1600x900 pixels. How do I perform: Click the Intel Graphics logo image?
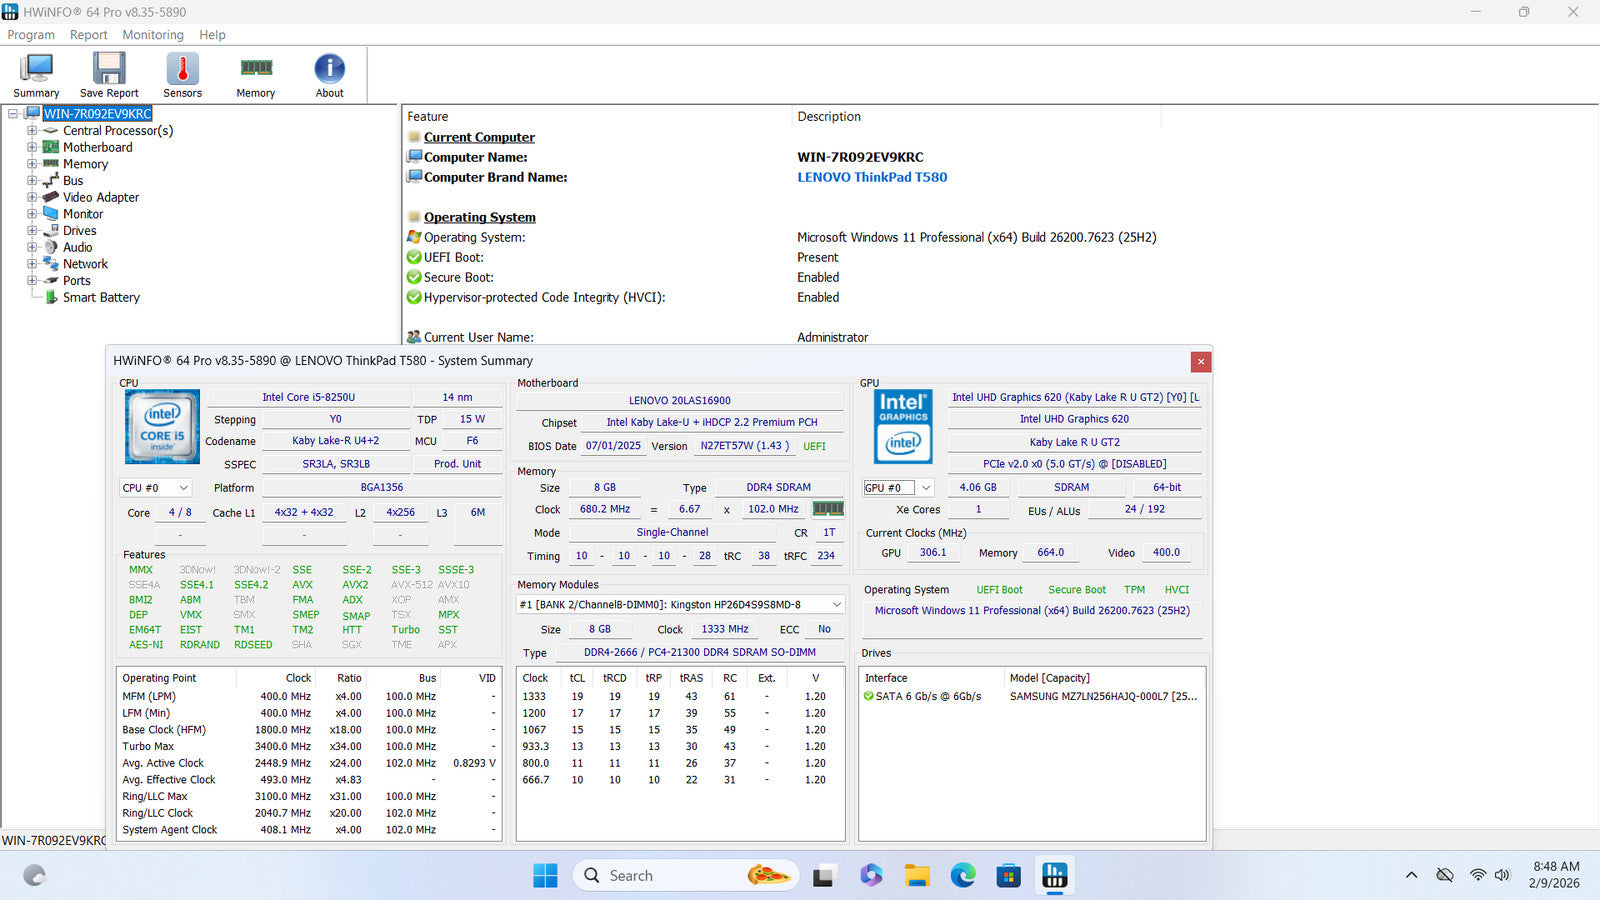click(903, 426)
